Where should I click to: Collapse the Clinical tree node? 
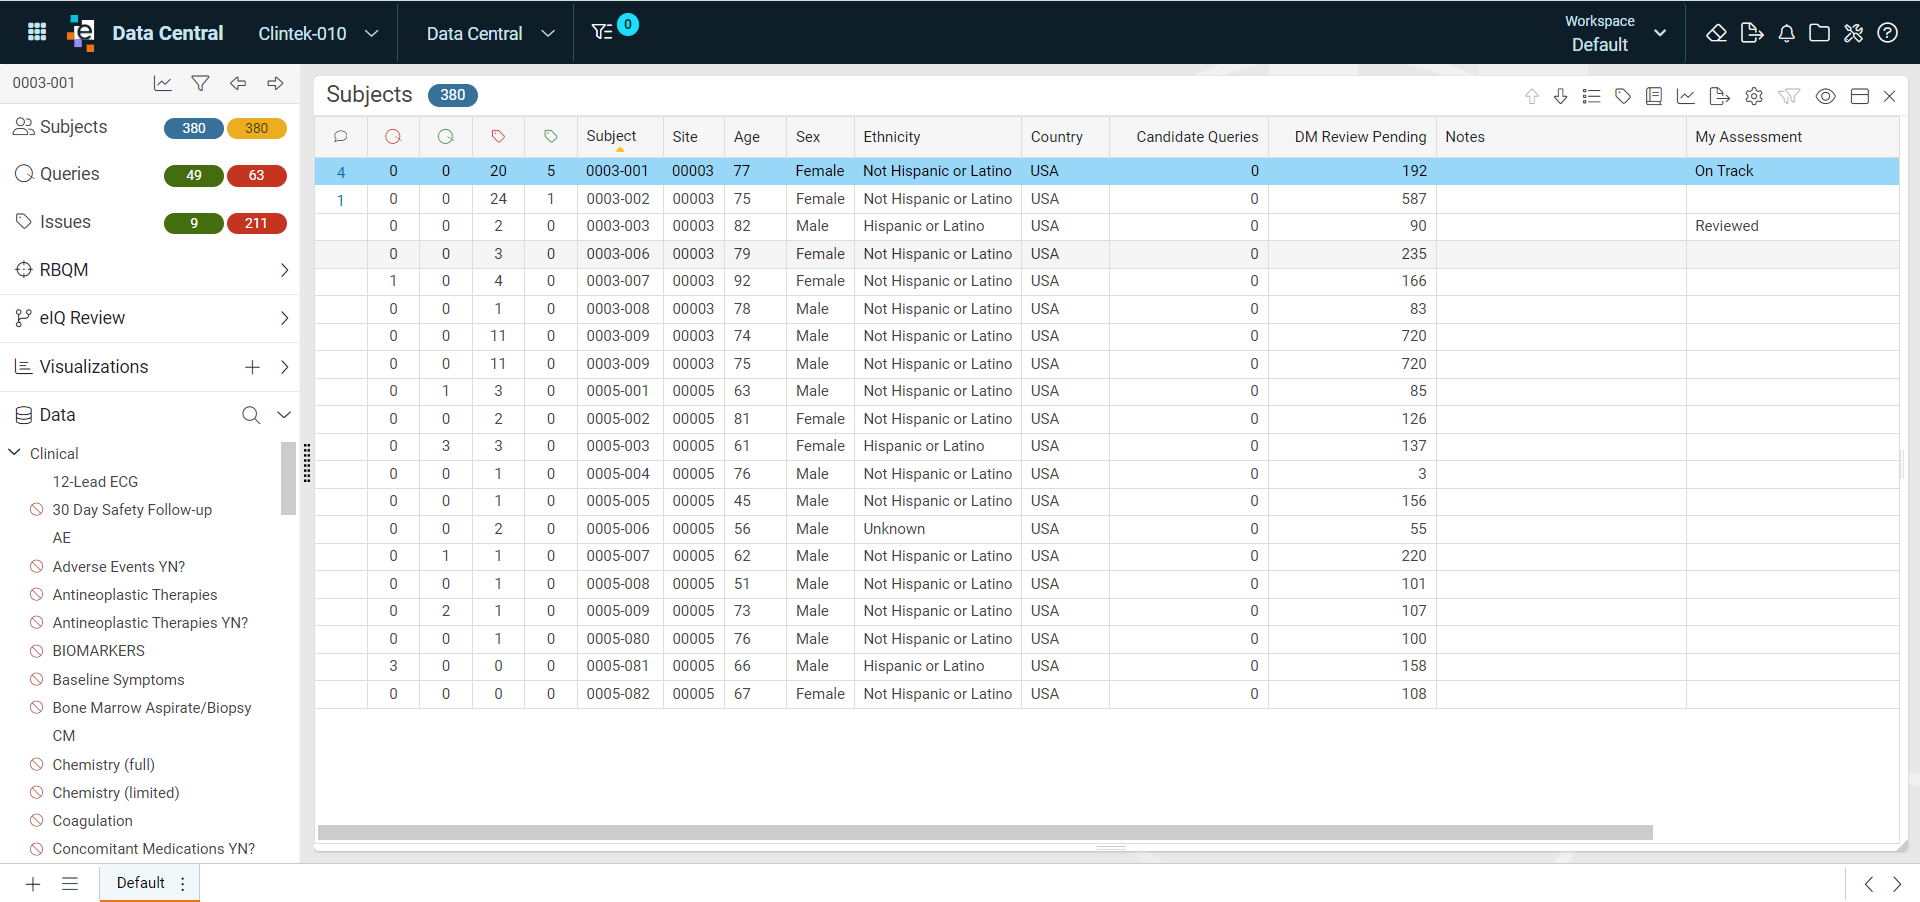15,453
